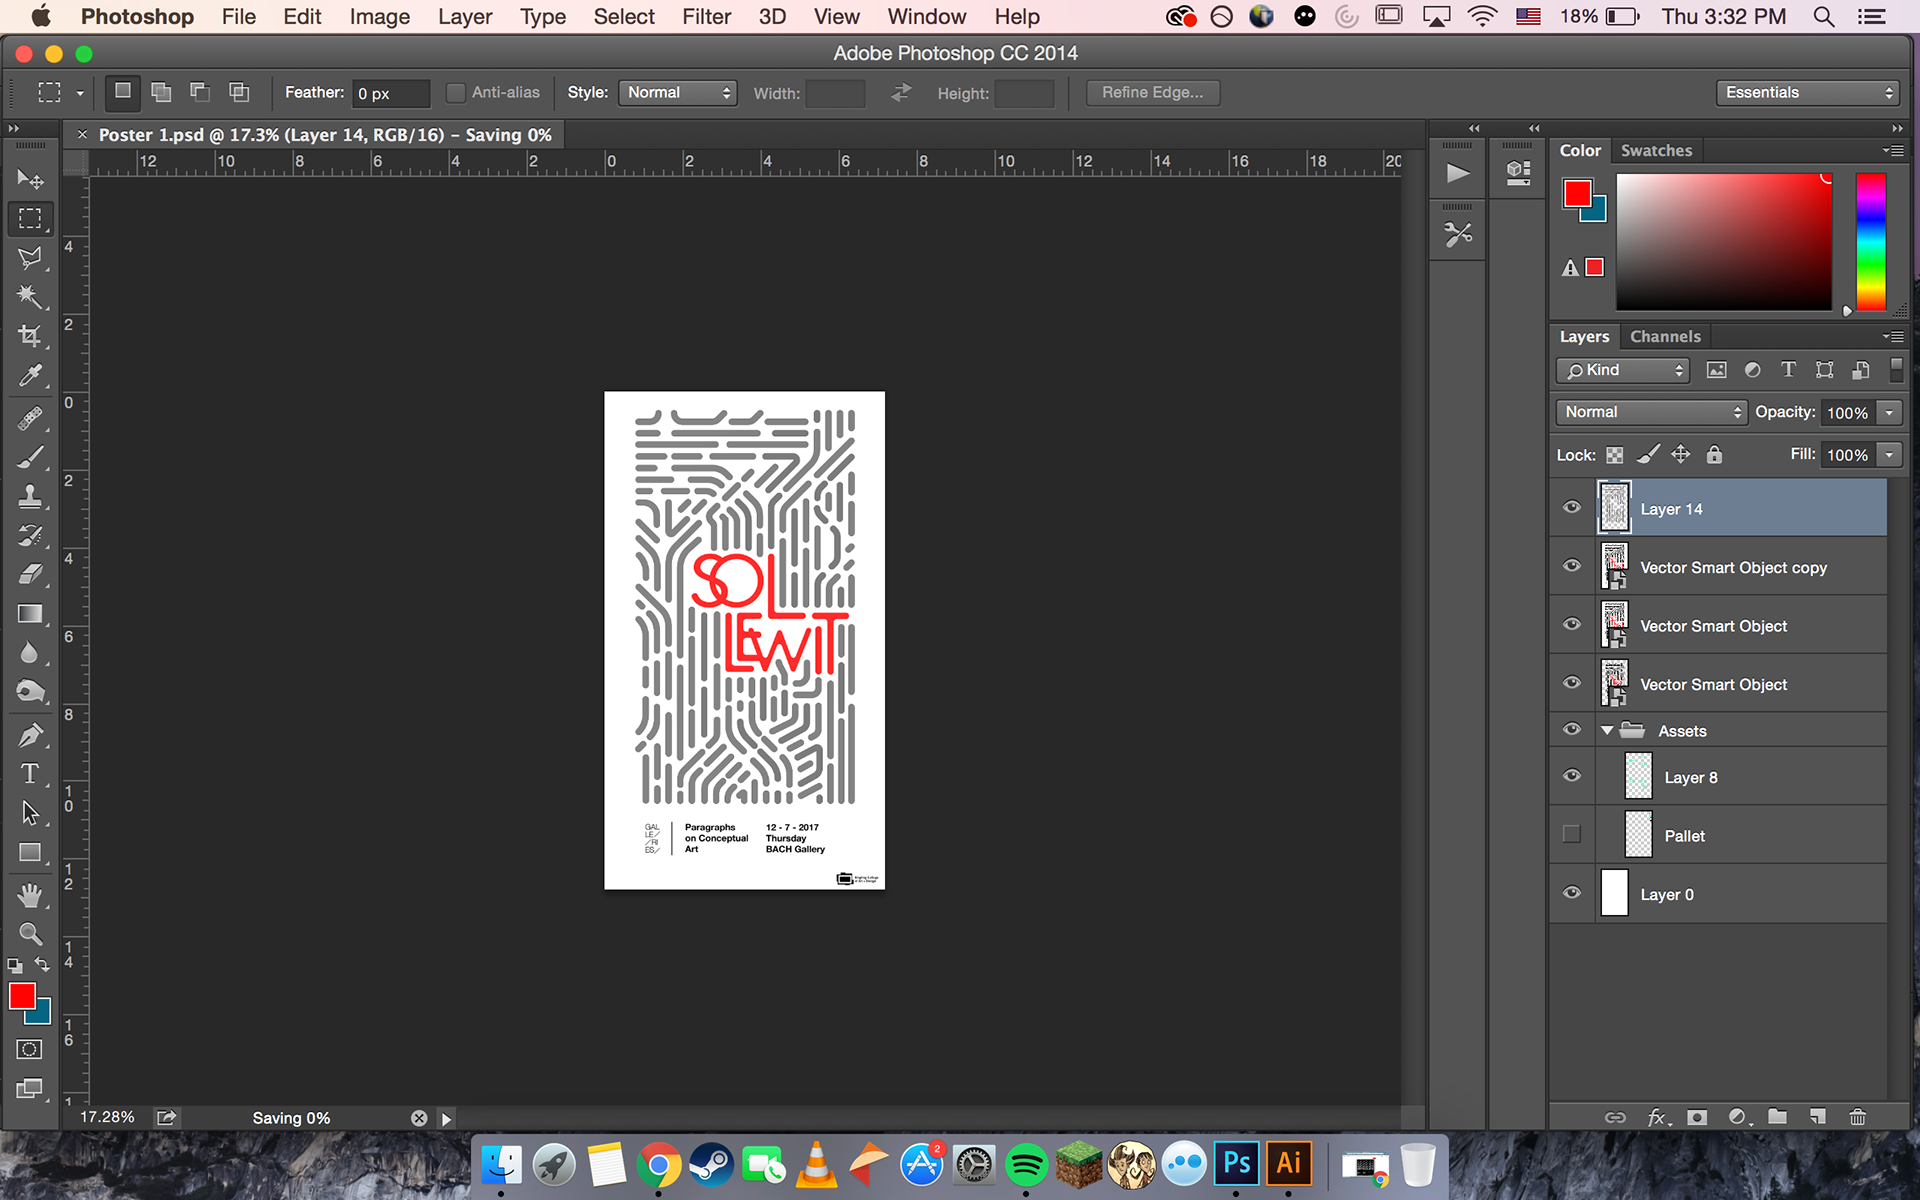Select the Crop tool

click(30, 336)
